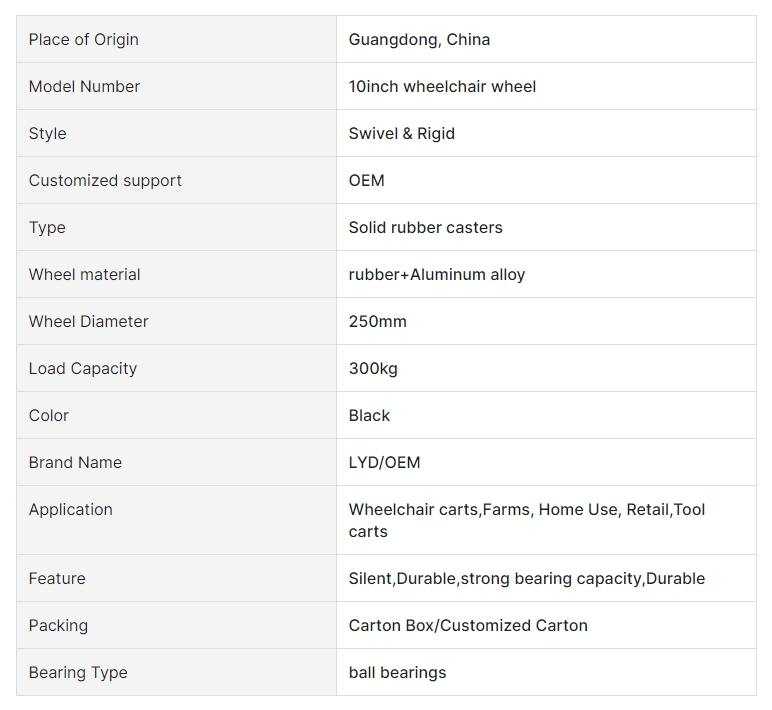The height and width of the screenshot is (710, 772).
Task: Select the rubber+Aluminum alloy value
Action: pos(437,274)
